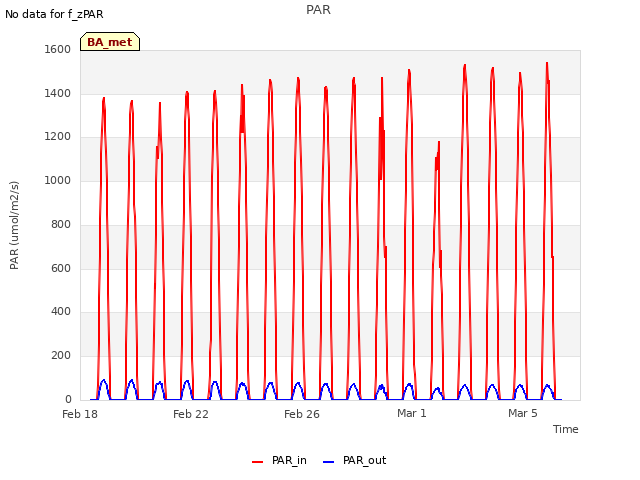The height and width of the screenshot is (480, 640).
Task: Toggle the PAR_out legend entry
Action: [354, 460]
